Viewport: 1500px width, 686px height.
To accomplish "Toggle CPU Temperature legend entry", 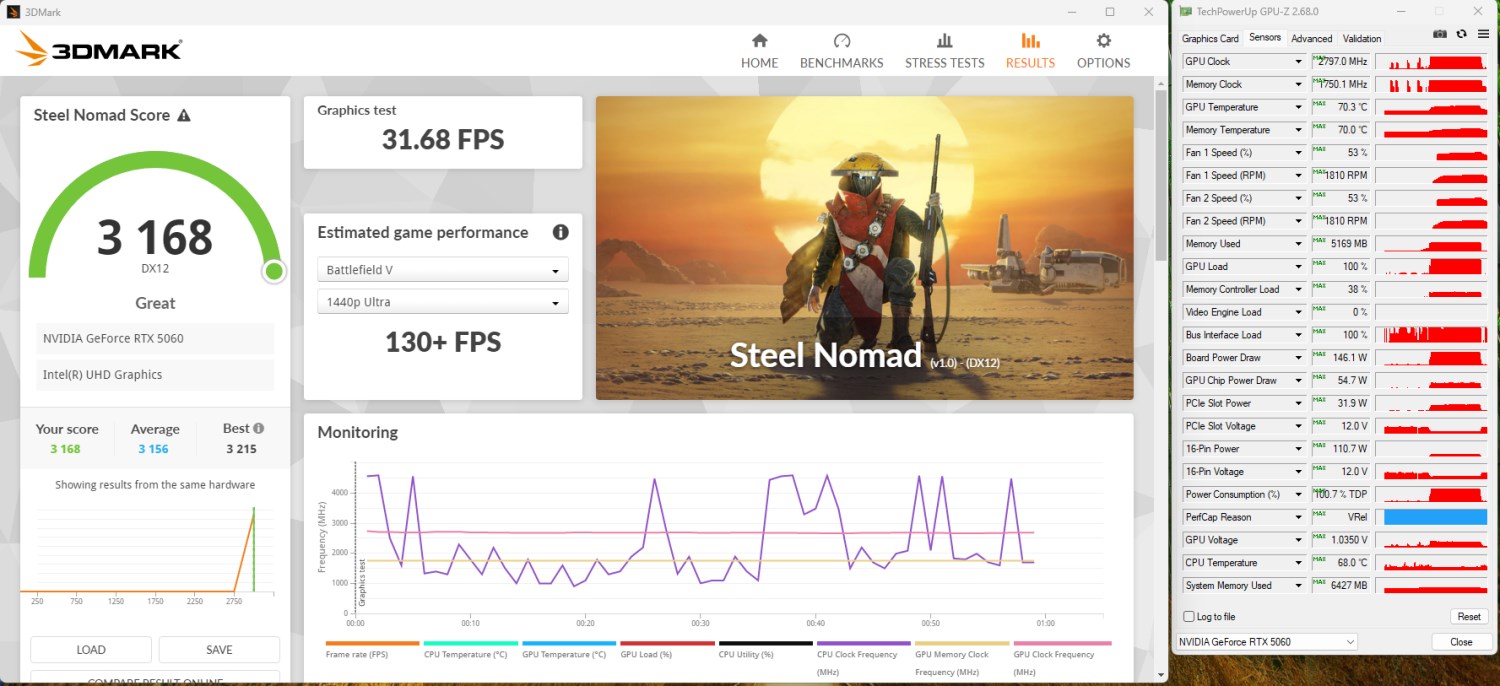I will [470, 649].
